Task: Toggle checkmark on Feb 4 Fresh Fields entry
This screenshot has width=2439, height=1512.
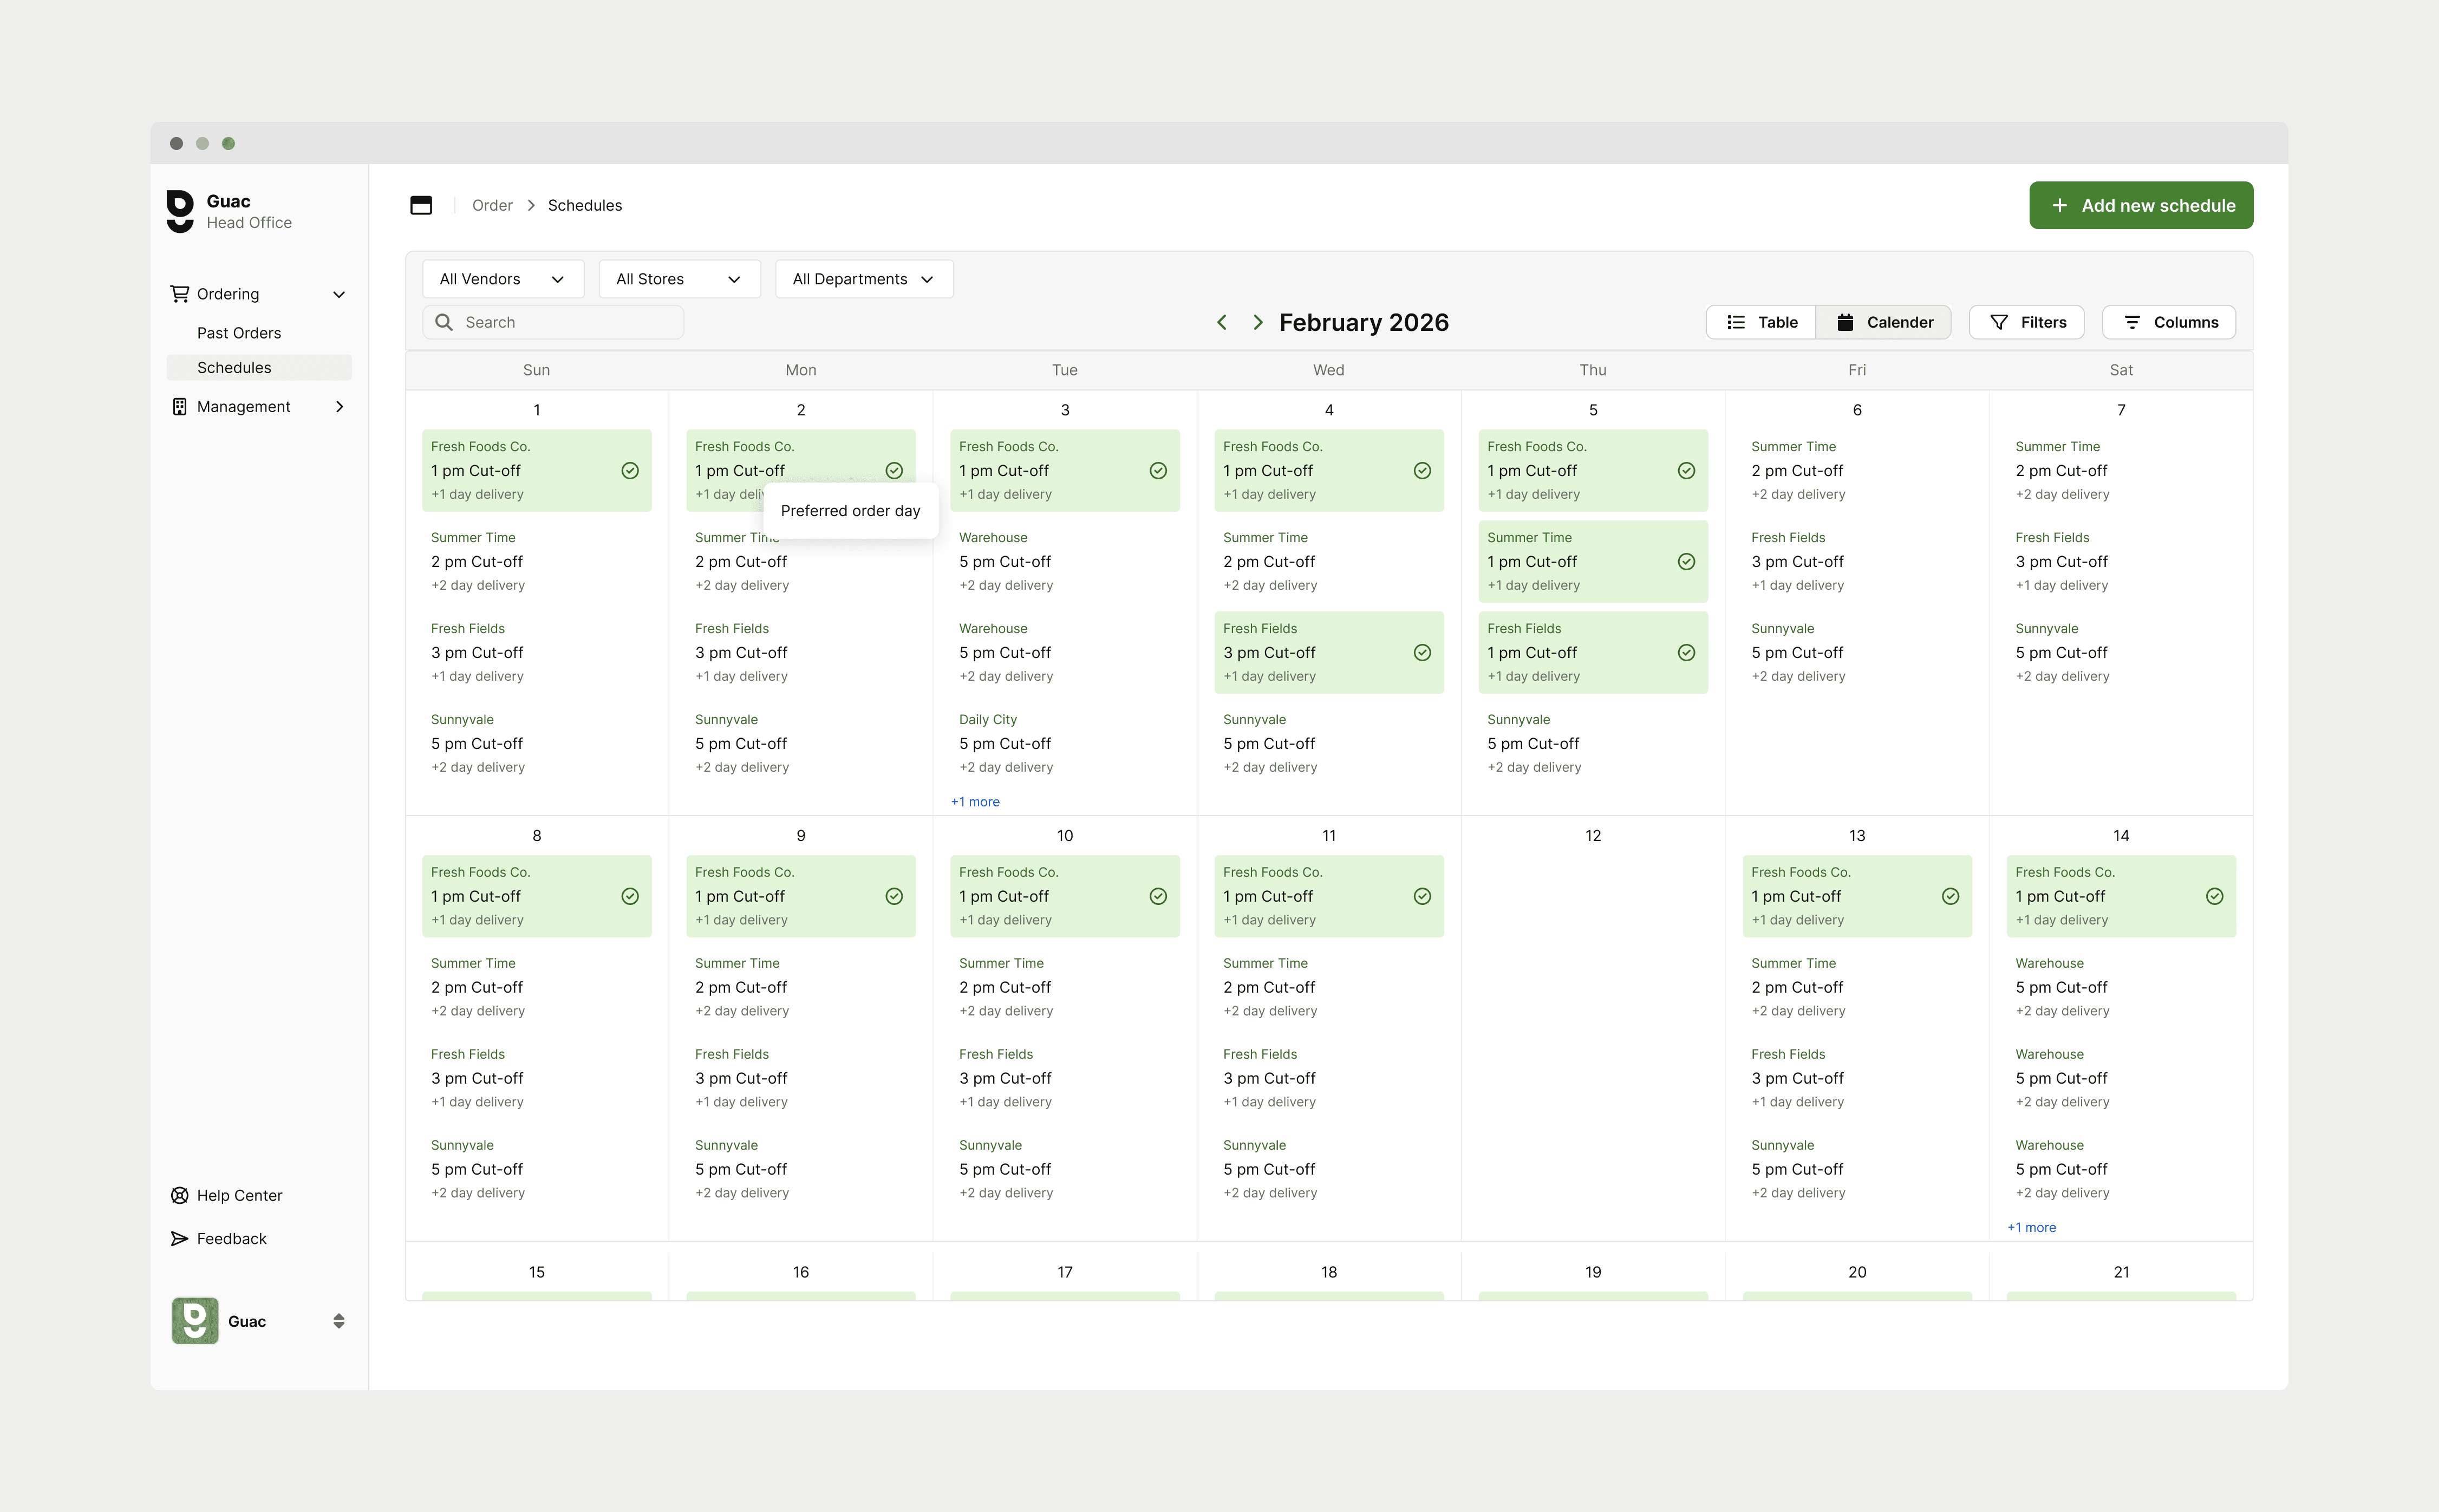Action: (1422, 653)
